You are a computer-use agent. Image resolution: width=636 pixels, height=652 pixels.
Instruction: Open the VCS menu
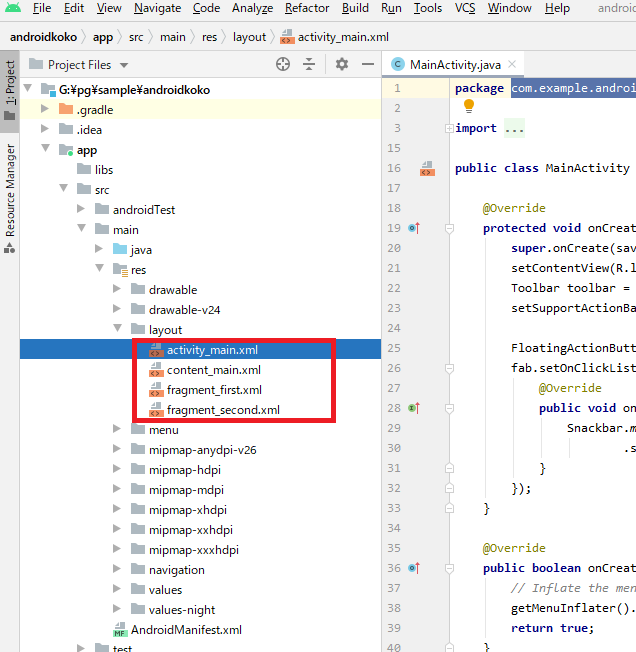pyautogui.click(x=465, y=8)
